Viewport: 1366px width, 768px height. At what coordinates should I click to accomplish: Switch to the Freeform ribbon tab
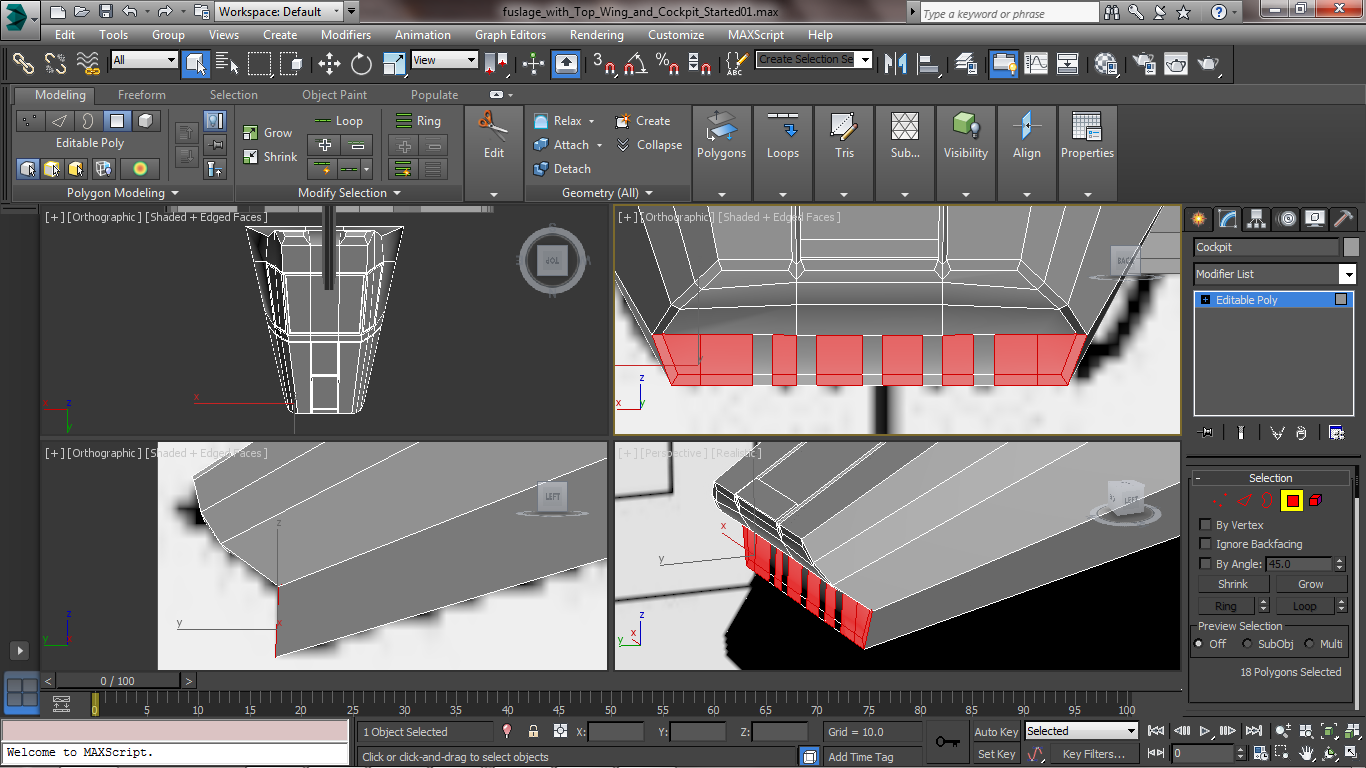click(x=141, y=95)
